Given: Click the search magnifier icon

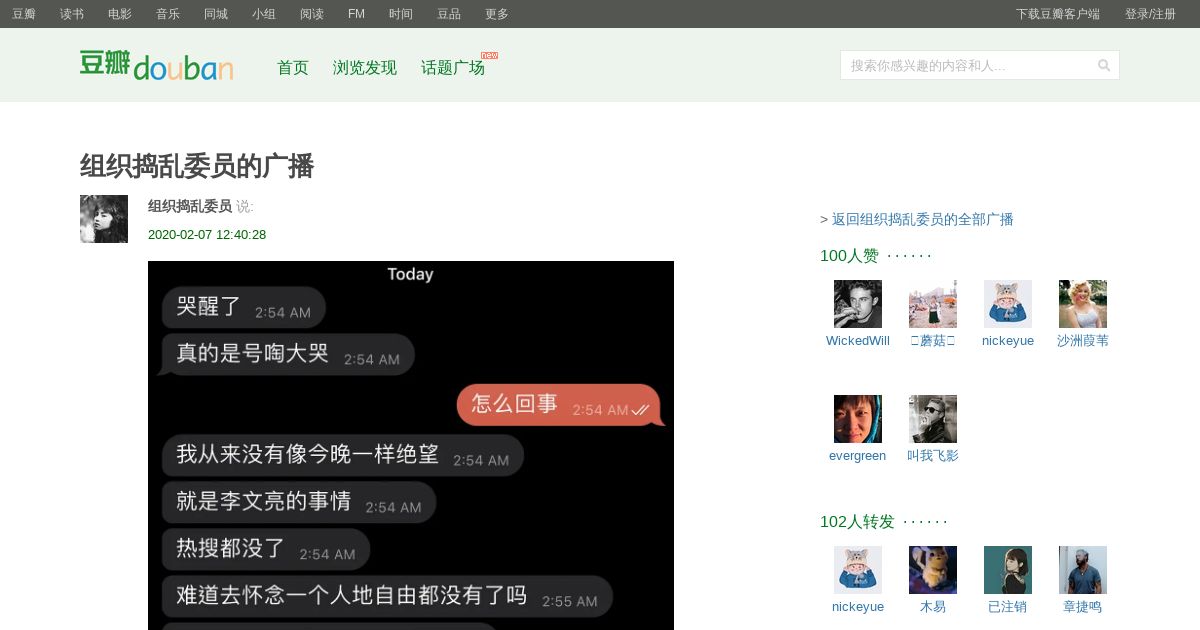Looking at the screenshot, I should [1104, 65].
